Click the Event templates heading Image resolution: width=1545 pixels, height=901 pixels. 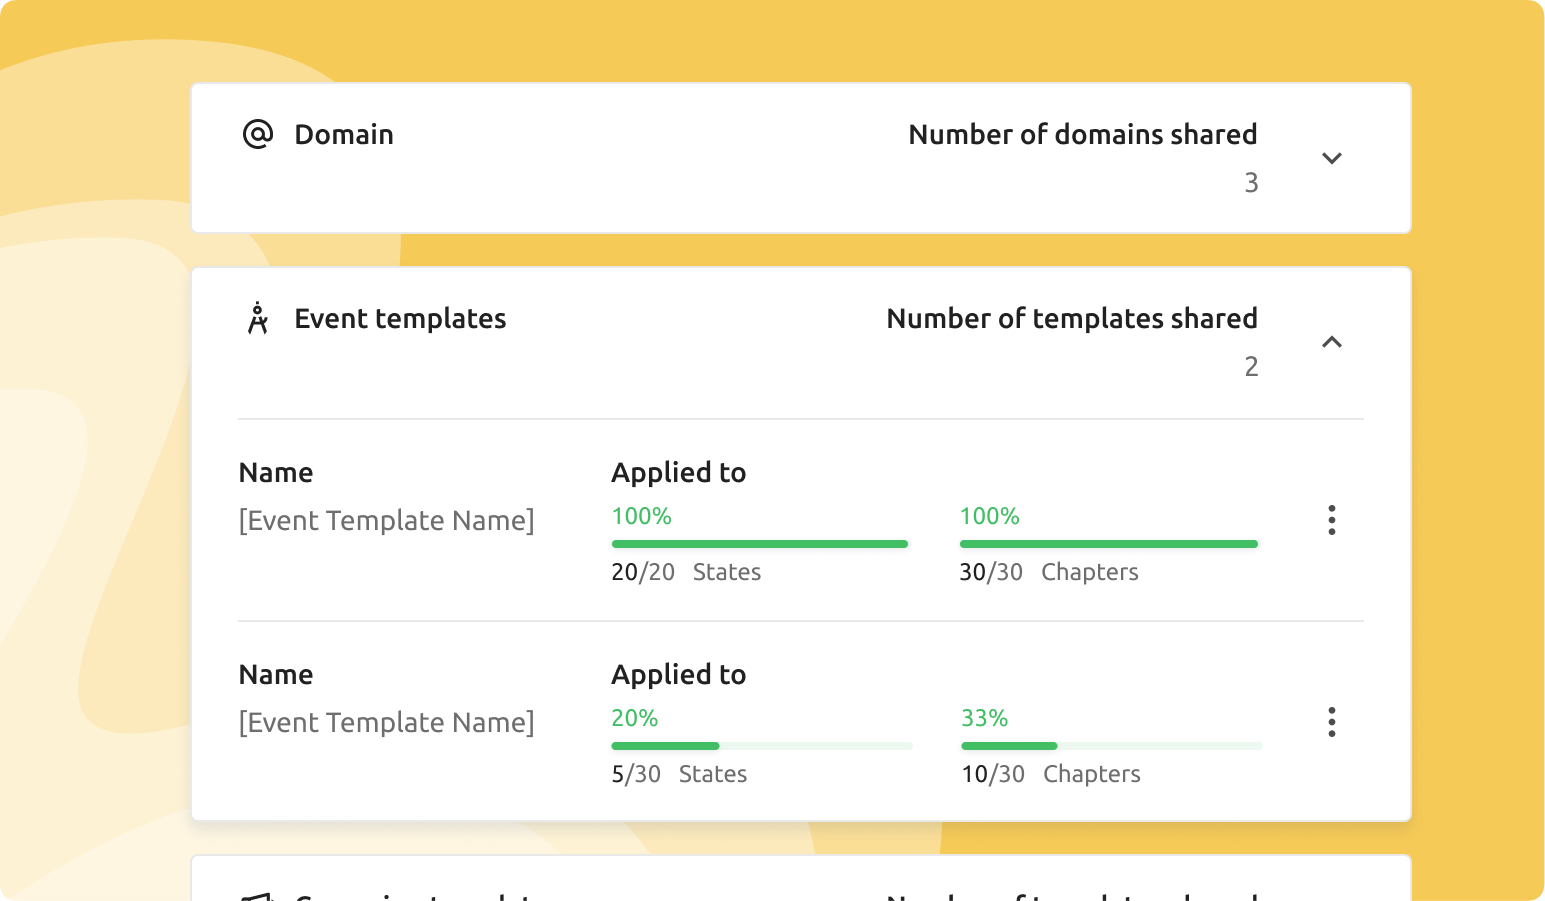pos(400,318)
